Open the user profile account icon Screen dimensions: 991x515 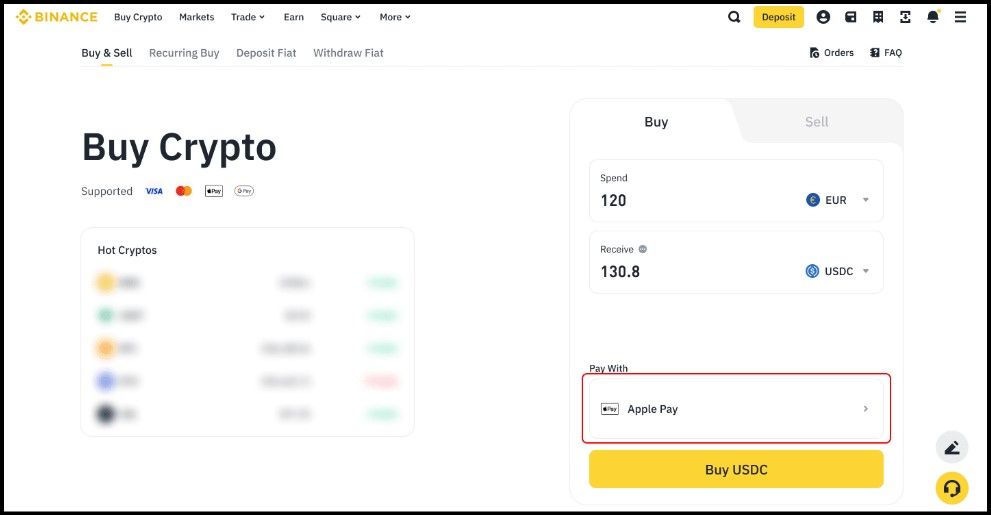click(x=823, y=17)
